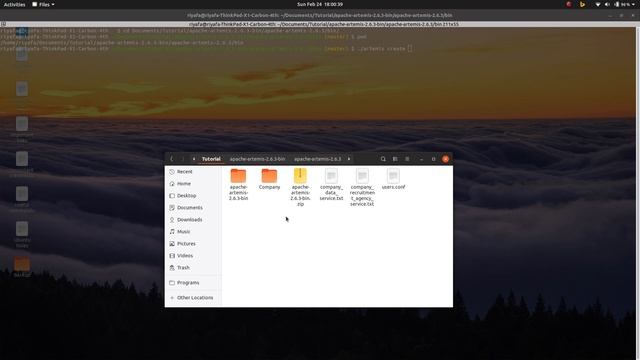This screenshot has height=360, width=640.
Task: Navigate to apache-artemis-2.6.3 in path bar
Action: point(318,159)
